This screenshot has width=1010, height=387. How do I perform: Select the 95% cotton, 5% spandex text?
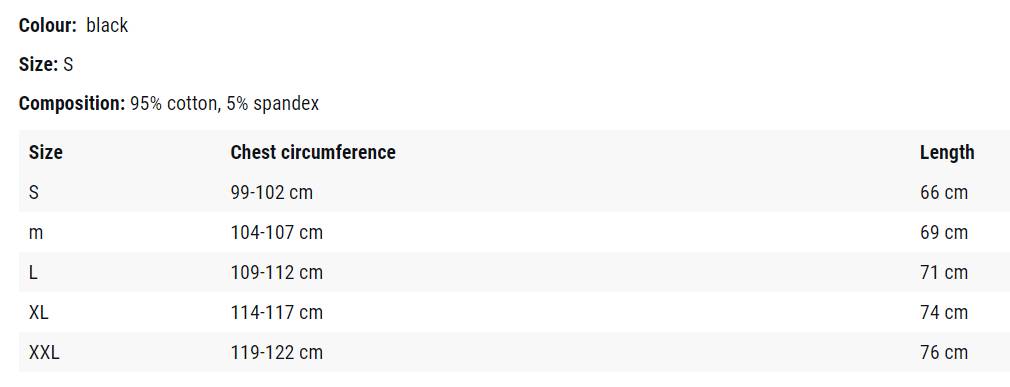click(x=225, y=104)
